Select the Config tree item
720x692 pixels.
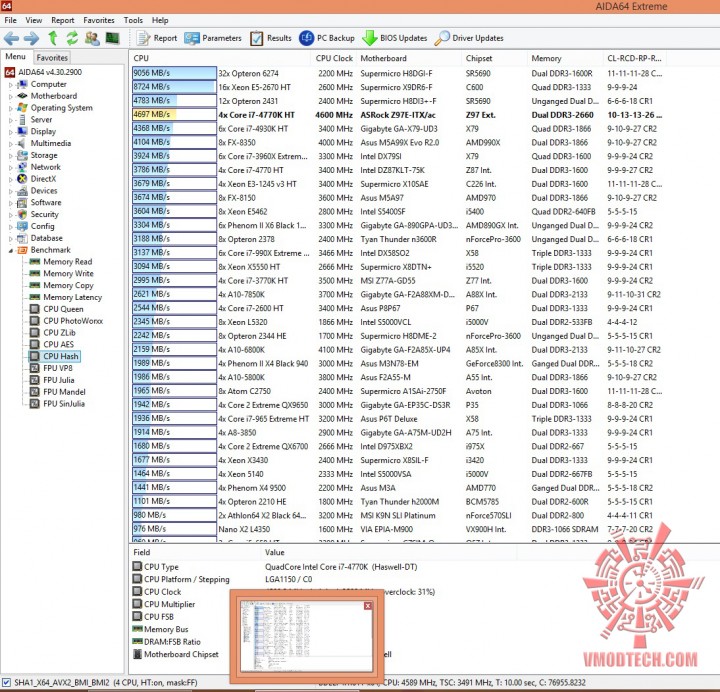(36, 226)
